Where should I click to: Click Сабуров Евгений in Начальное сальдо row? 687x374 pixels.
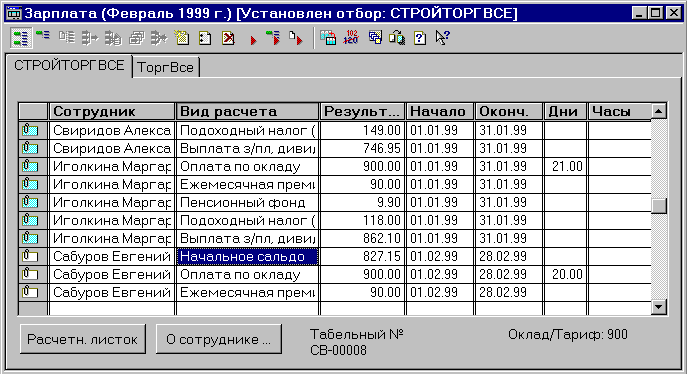click(112, 256)
